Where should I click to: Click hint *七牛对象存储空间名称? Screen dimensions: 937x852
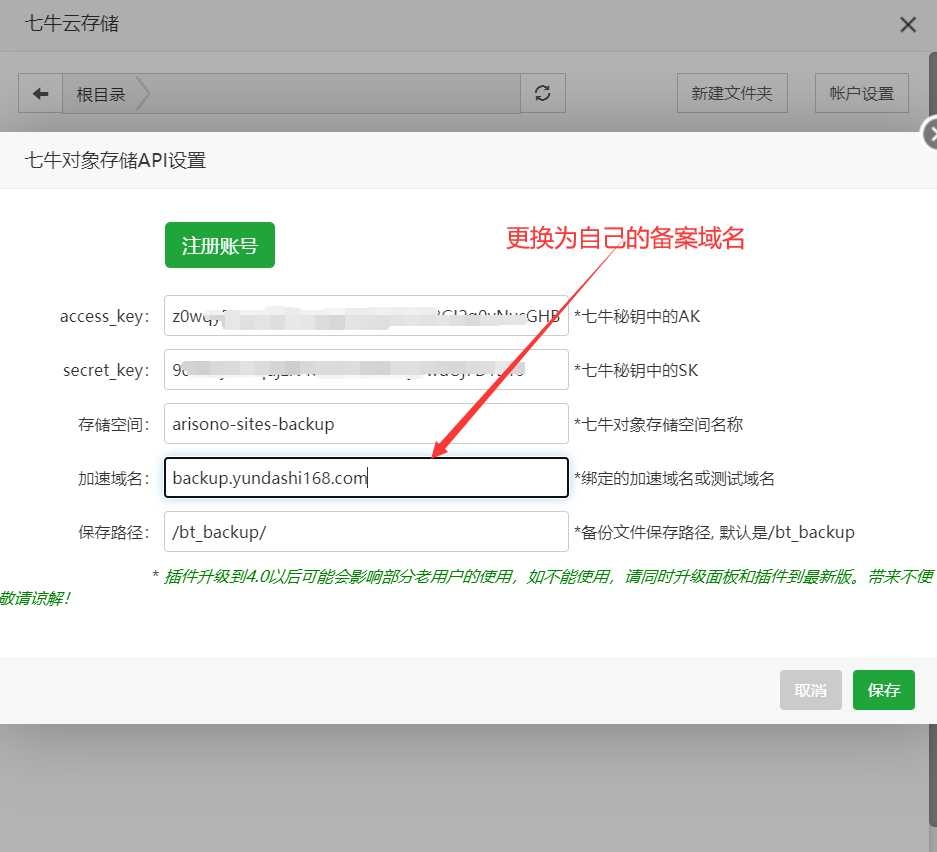point(659,424)
